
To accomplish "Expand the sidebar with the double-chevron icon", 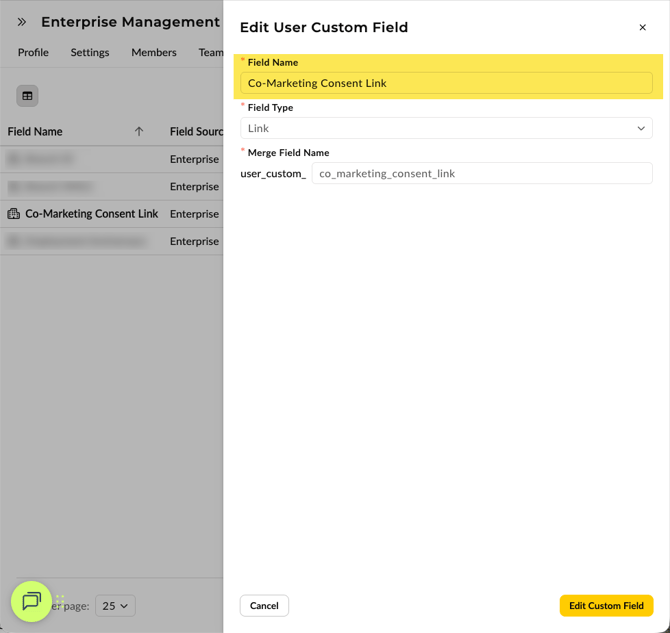I will 22,22.
